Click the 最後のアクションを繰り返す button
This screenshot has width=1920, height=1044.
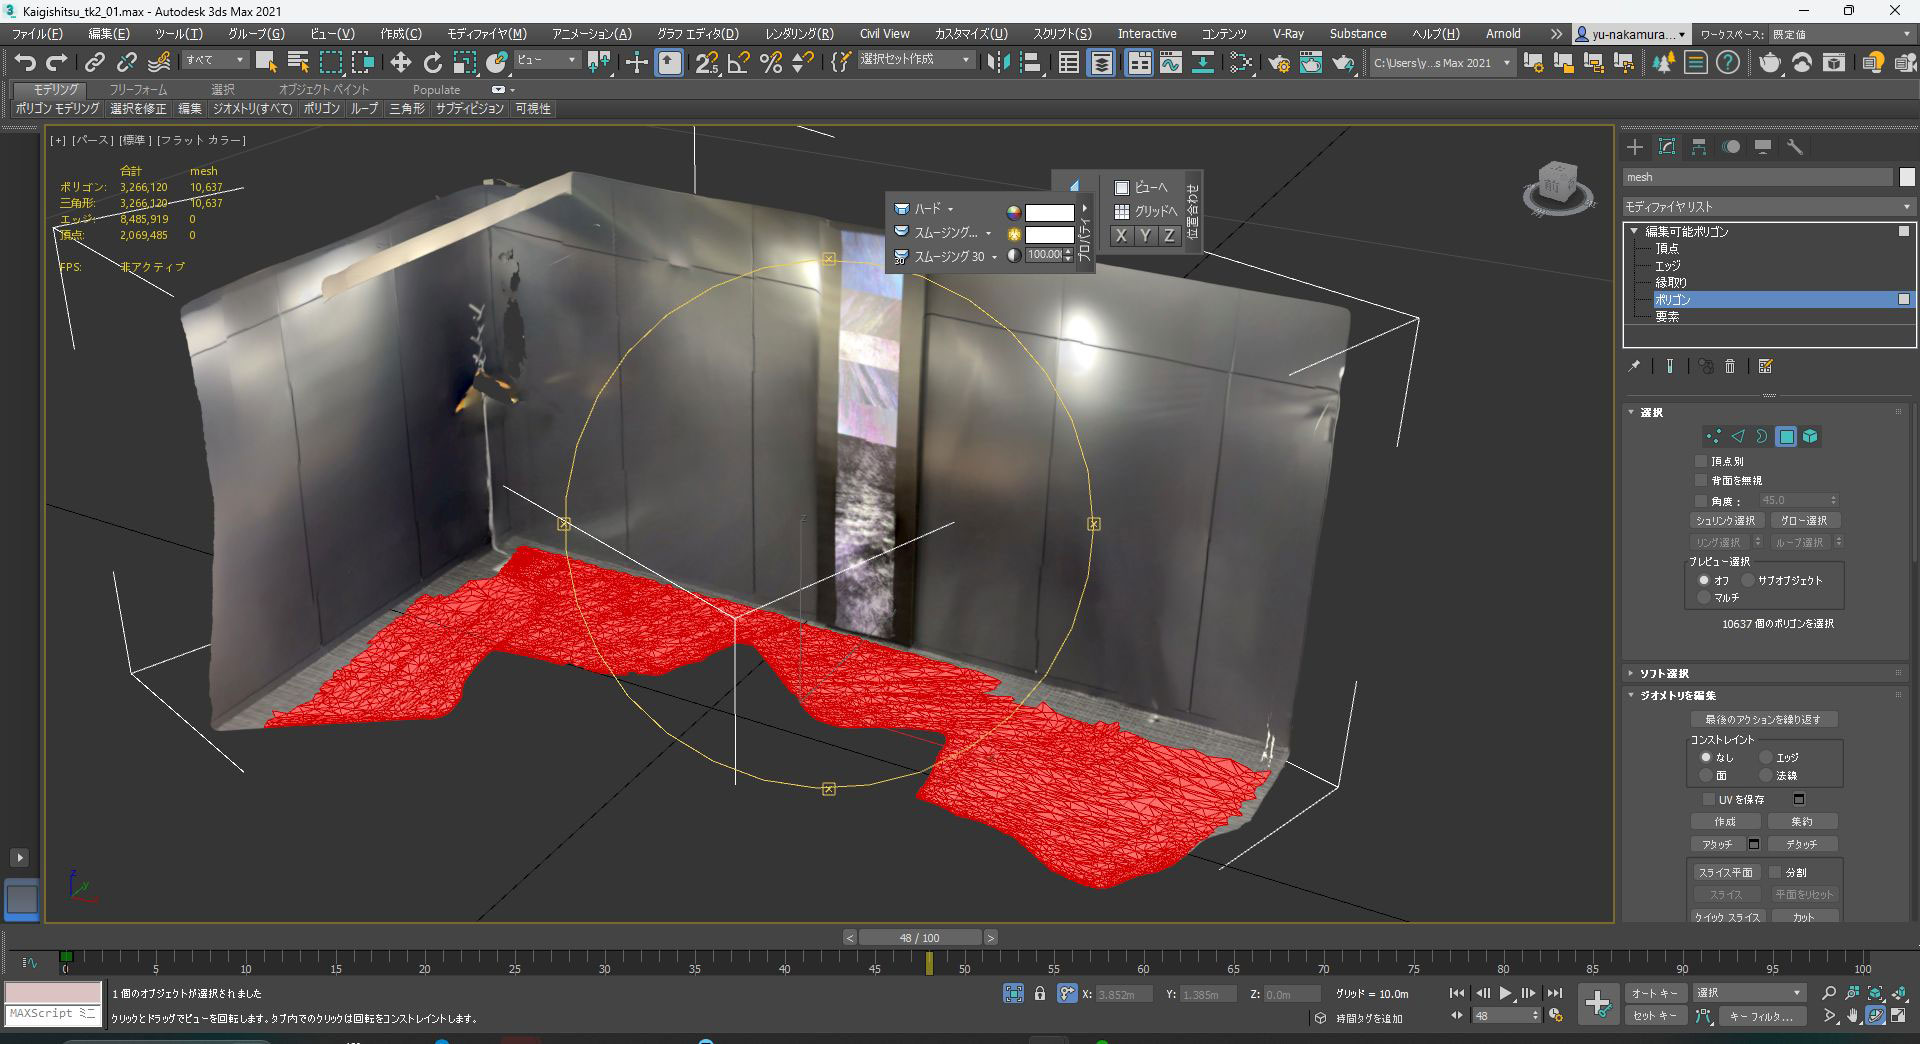point(1763,719)
